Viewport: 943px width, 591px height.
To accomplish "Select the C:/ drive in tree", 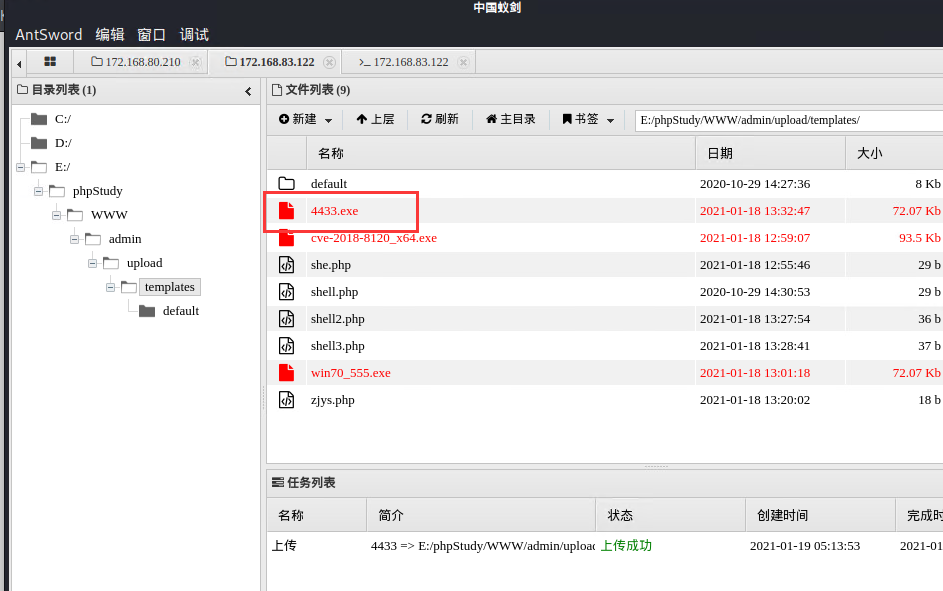I will point(62,119).
